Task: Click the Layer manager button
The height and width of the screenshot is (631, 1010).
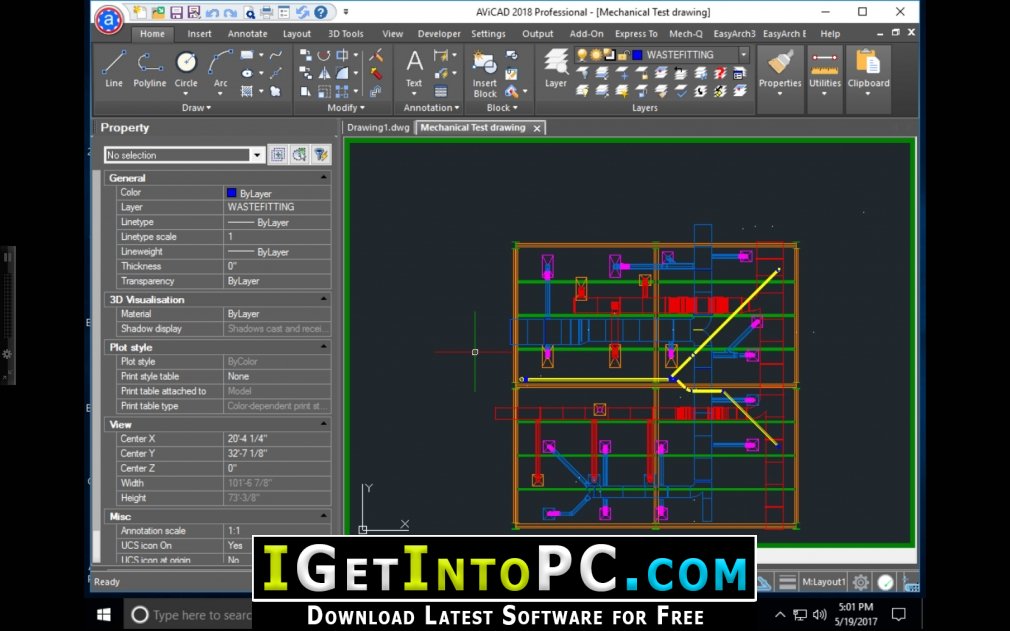Action: (555, 68)
